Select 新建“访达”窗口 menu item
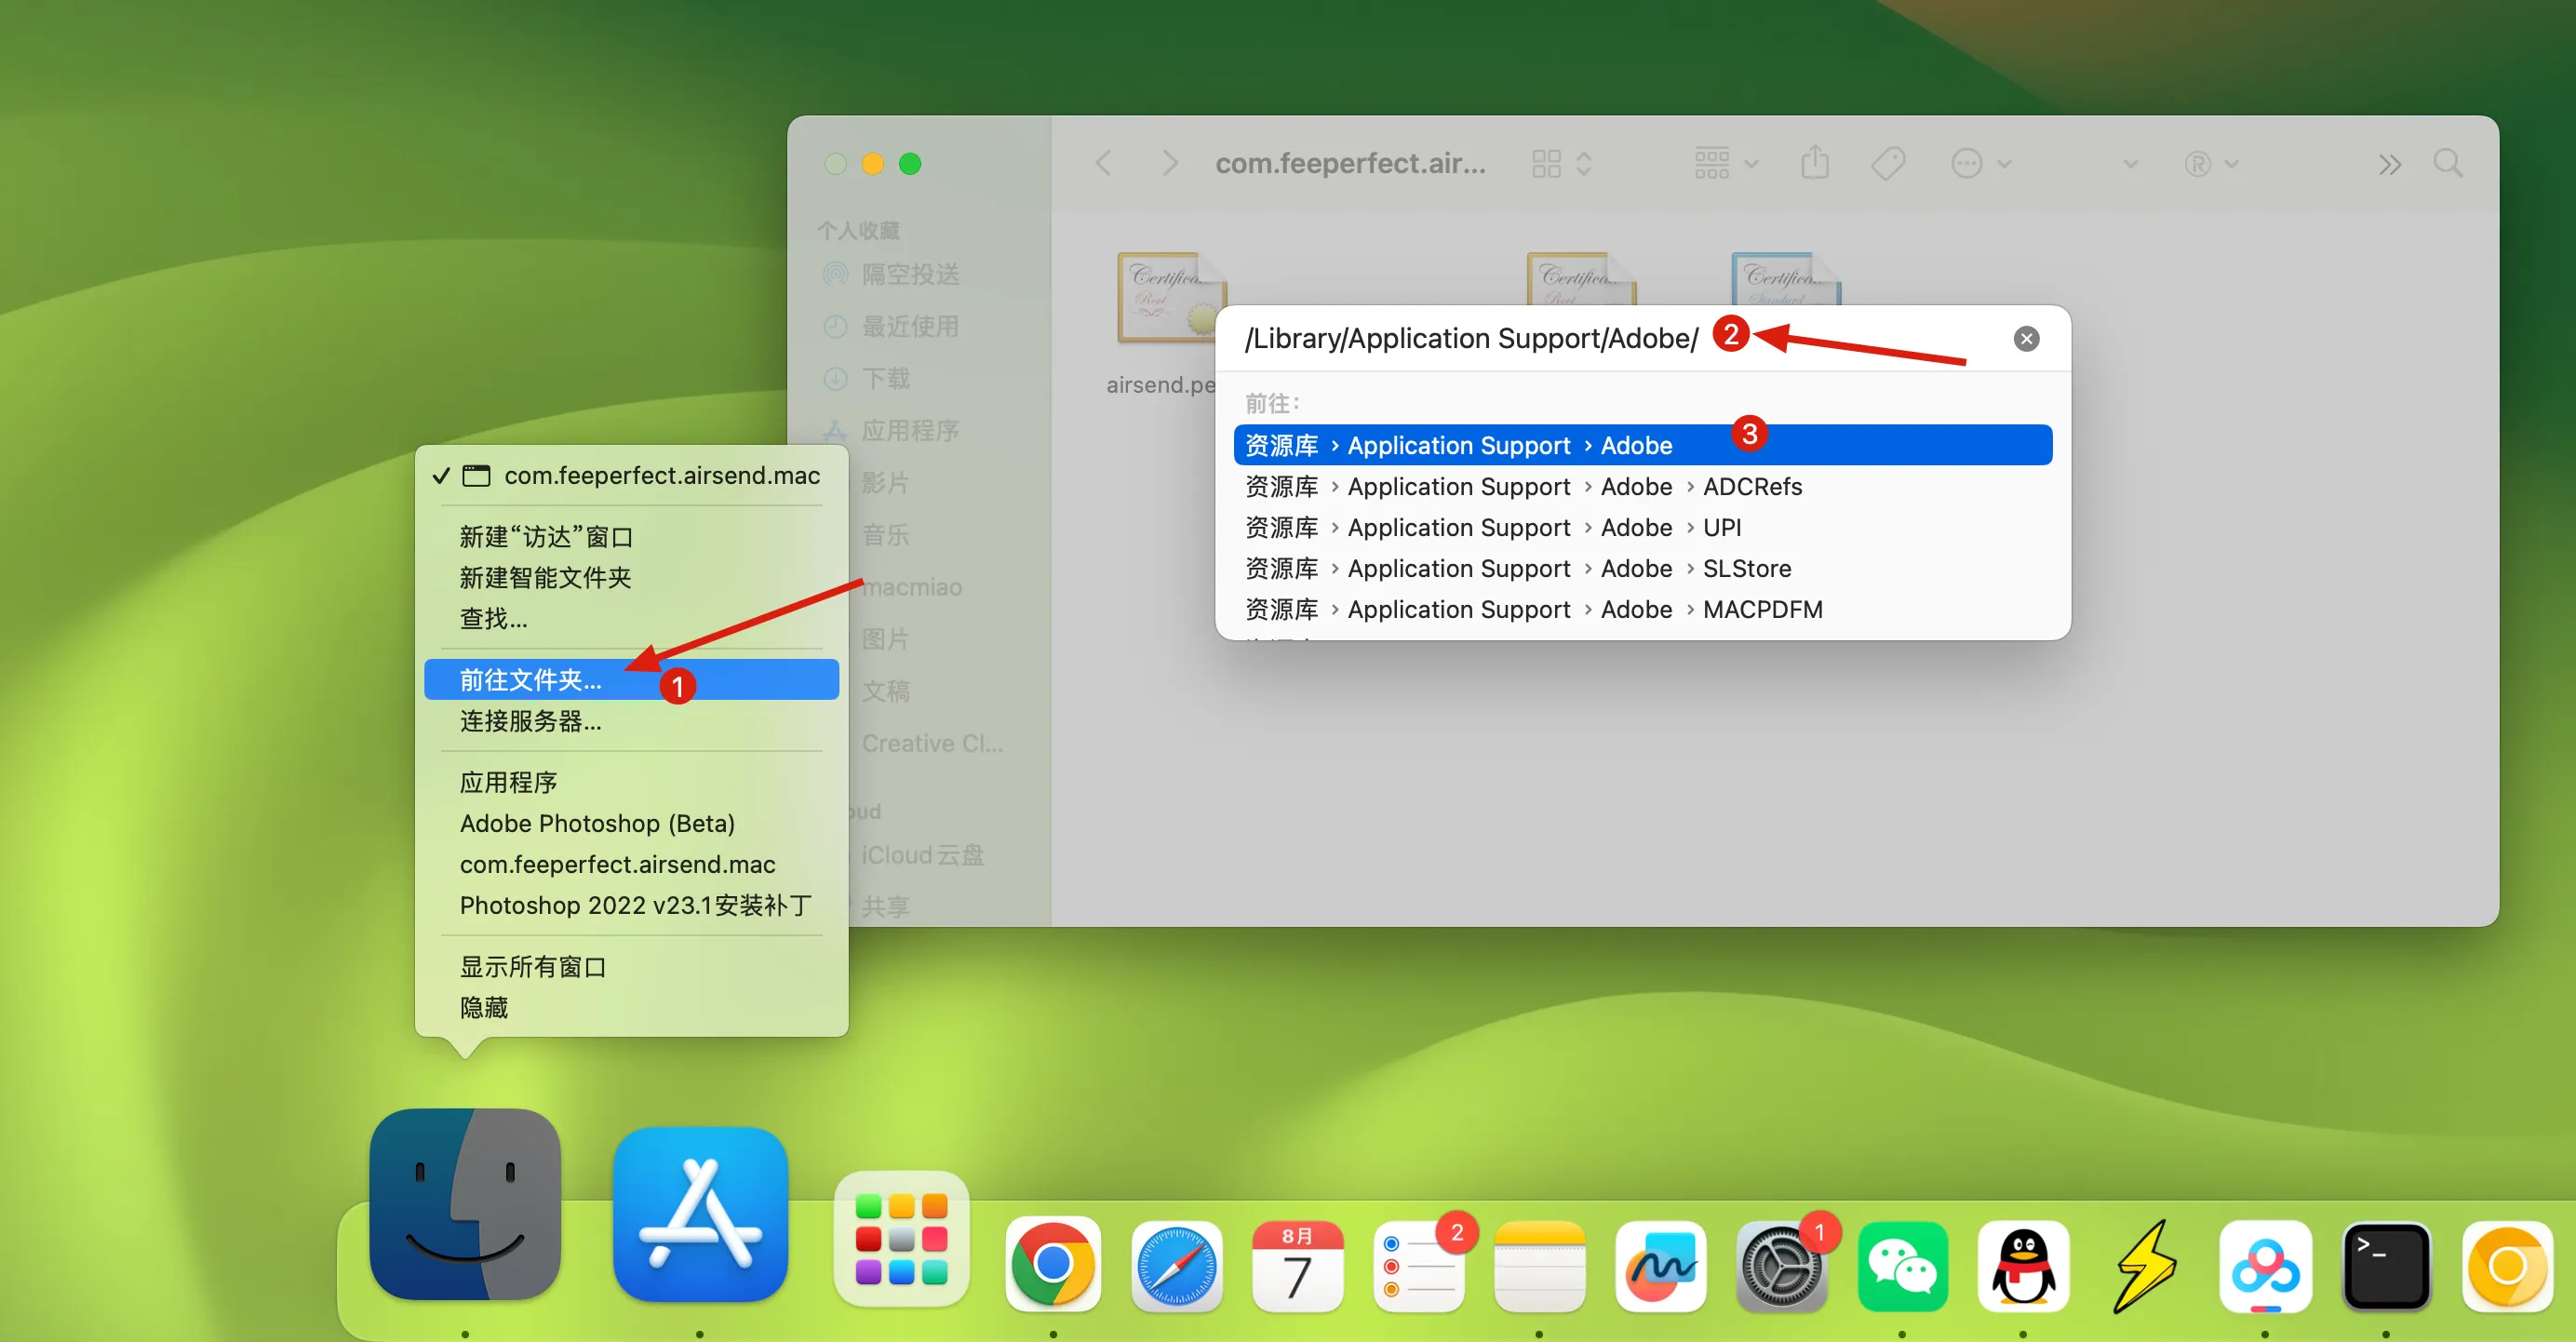 coord(631,537)
